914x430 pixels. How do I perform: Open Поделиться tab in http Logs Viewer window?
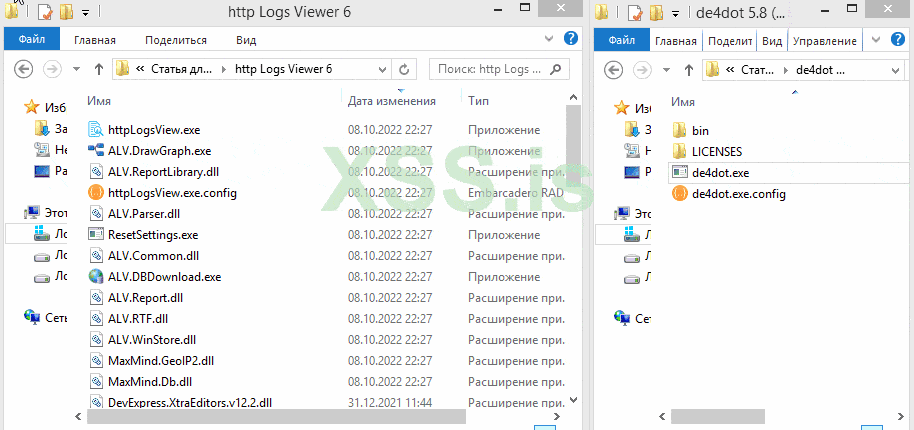(176, 40)
